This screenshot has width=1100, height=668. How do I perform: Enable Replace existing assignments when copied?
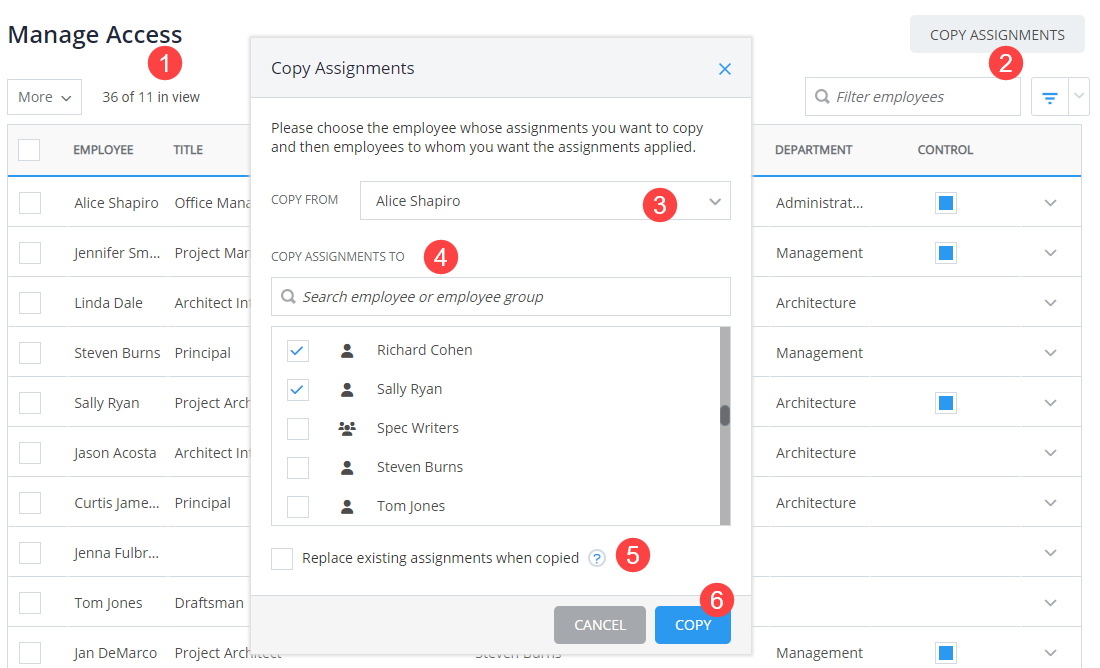tap(281, 558)
